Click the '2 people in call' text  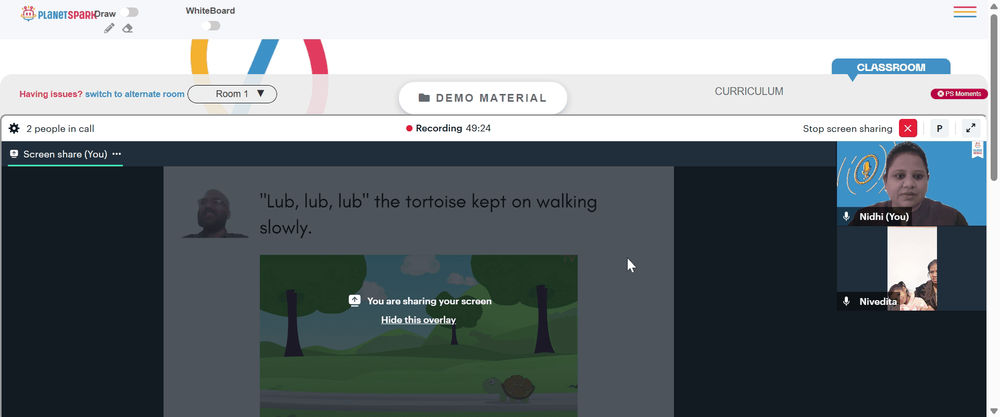pyautogui.click(x=61, y=129)
